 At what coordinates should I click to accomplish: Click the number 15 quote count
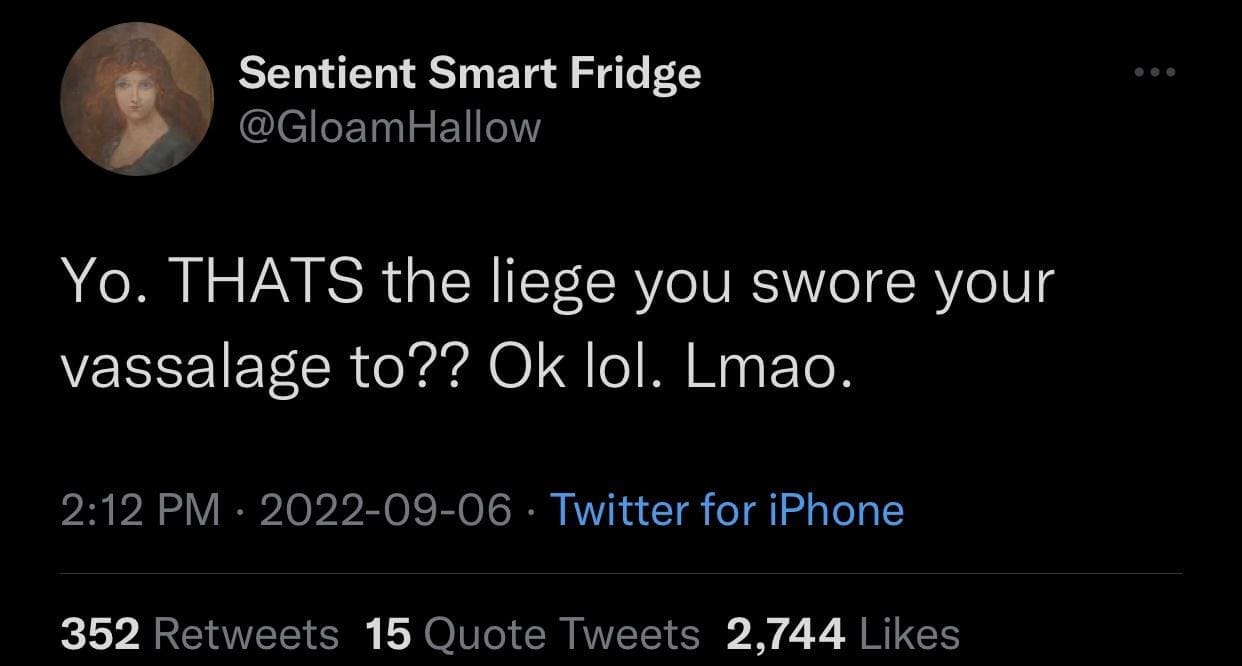click(388, 633)
